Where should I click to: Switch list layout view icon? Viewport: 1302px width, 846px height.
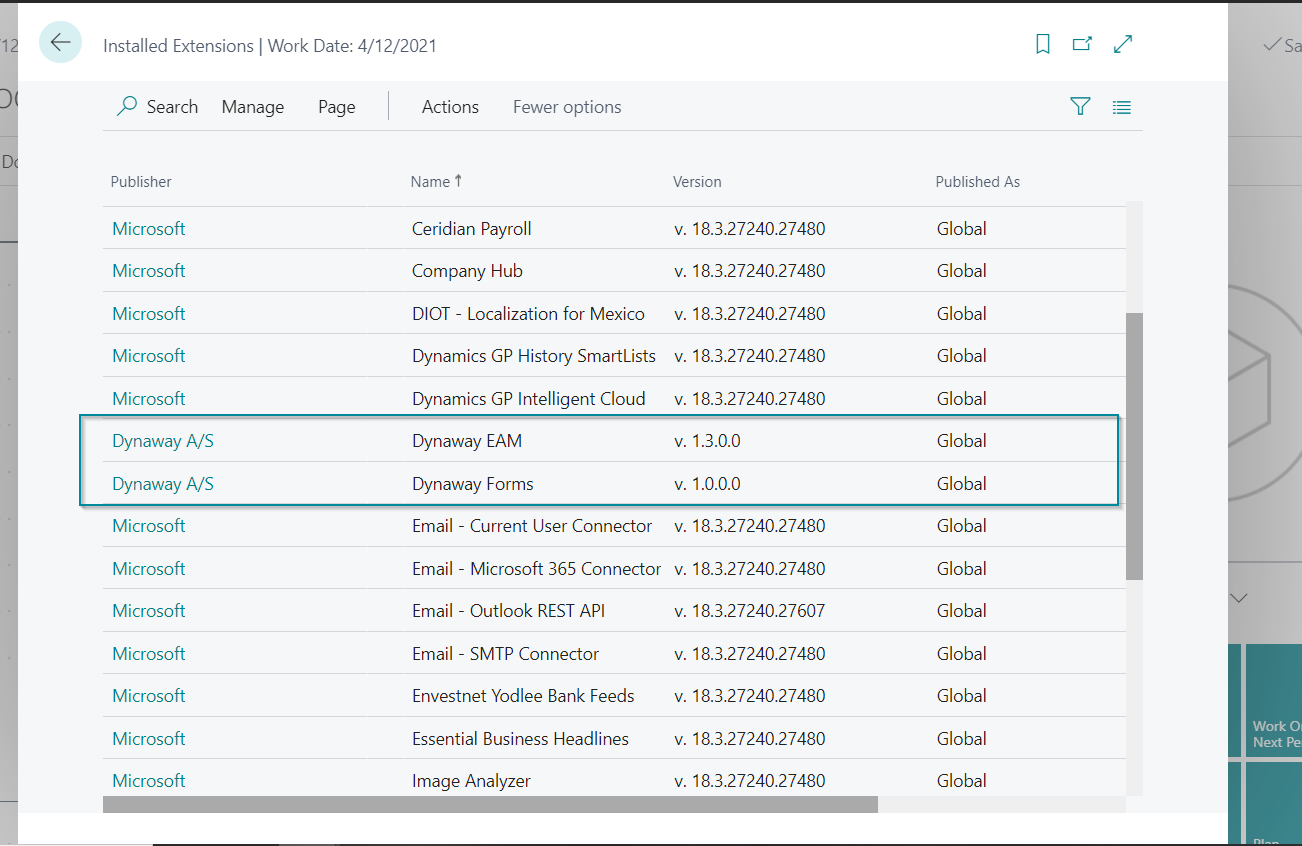click(x=1121, y=107)
